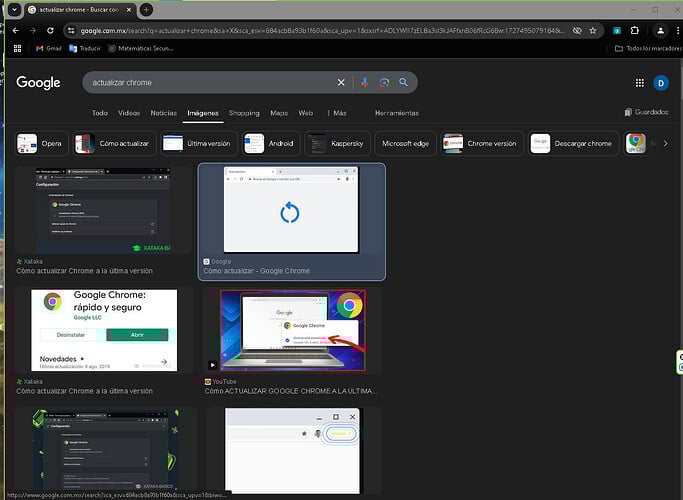This screenshot has height=500, width=683.
Task: Open the Xataka dark settings screenshot thumbnail
Action: coord(103,209)
